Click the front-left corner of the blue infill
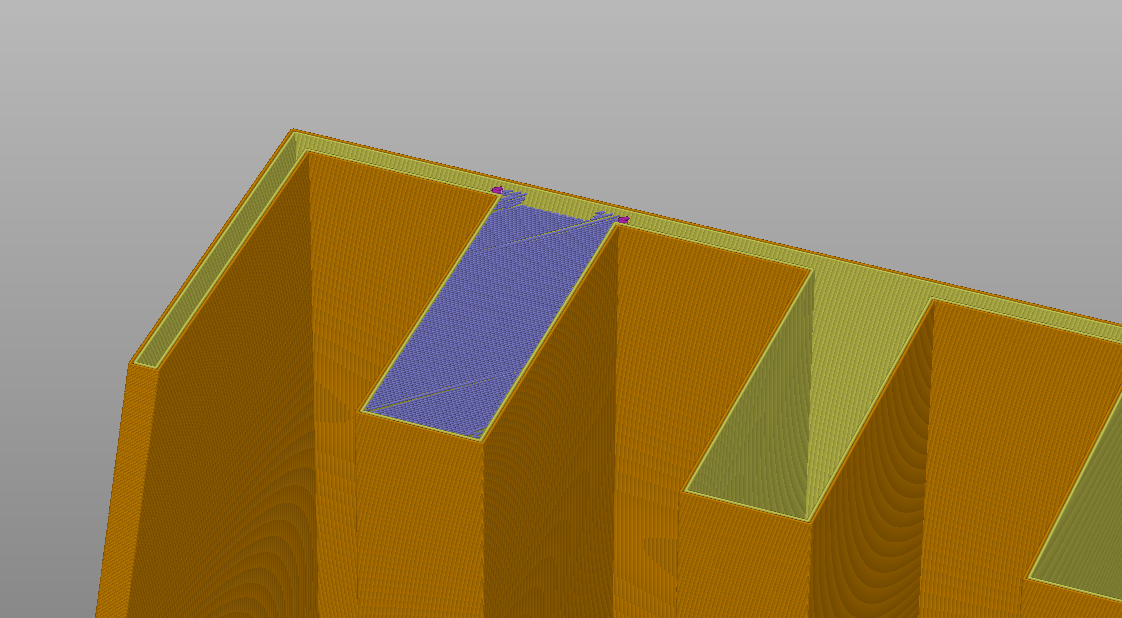Viewport: 1122px width, 618px height. tap(366, 409)
